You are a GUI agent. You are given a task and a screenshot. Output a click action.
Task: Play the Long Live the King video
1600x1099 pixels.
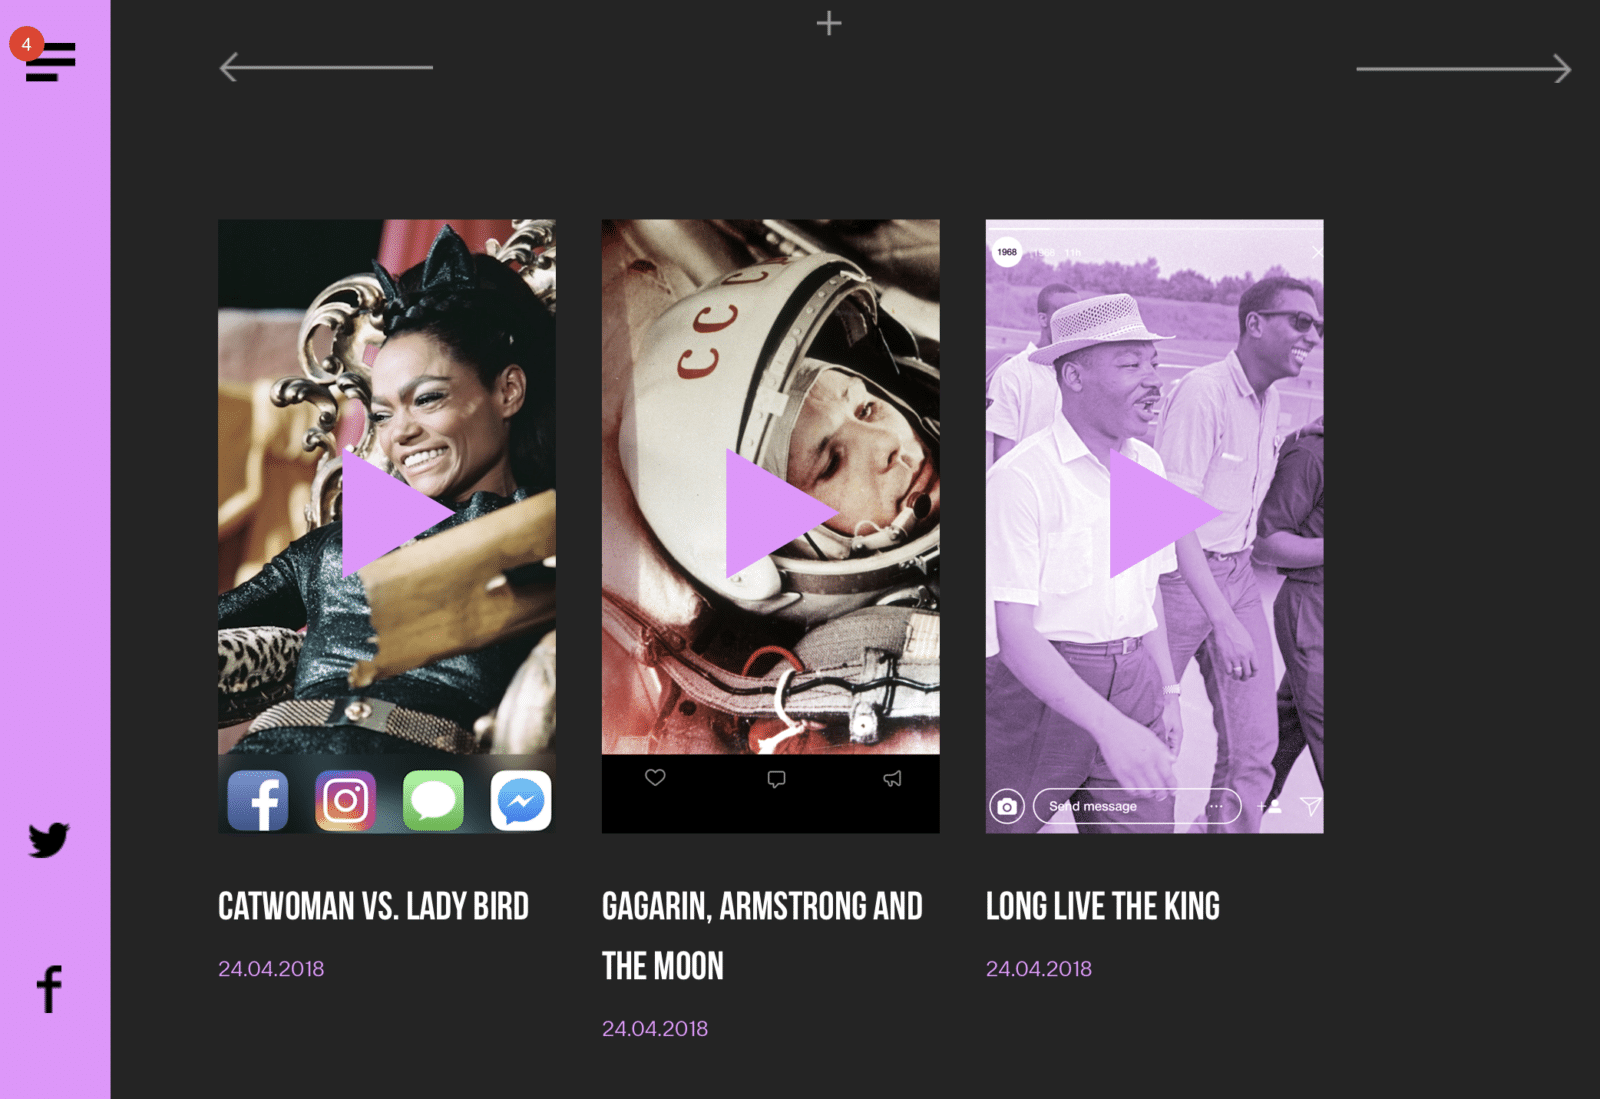click(x=1165, y=512)
